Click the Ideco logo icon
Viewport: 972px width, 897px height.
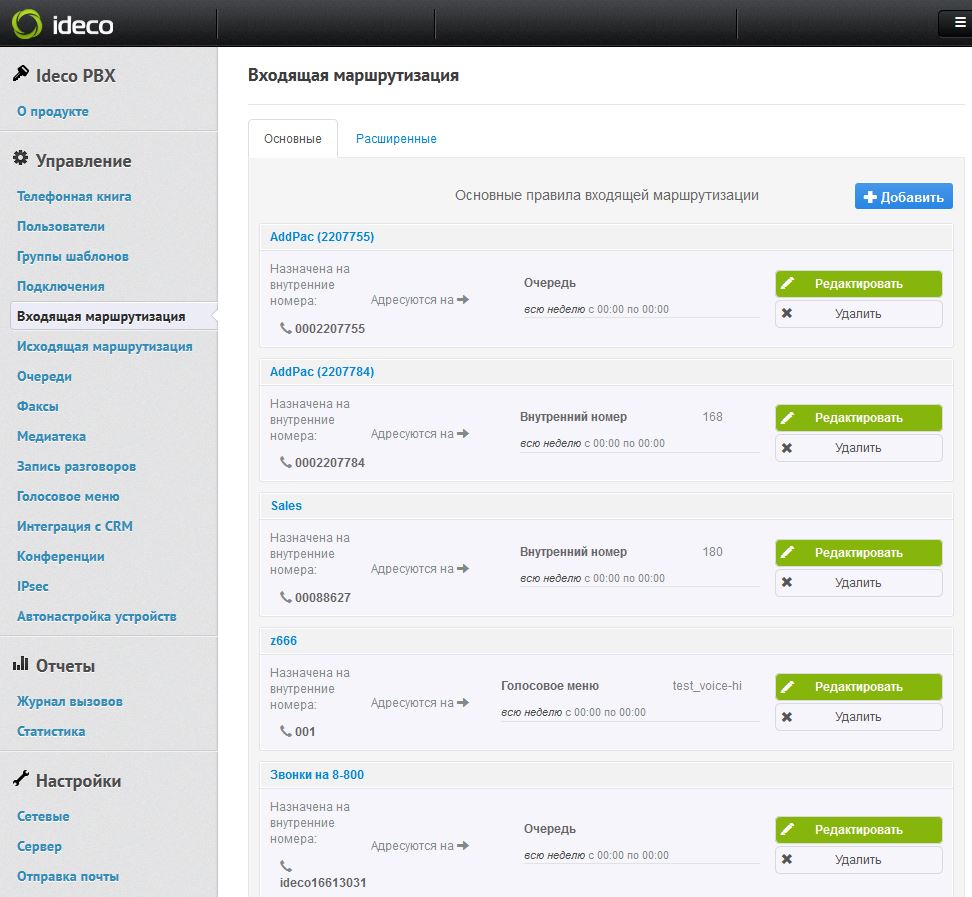pos(27,23)
